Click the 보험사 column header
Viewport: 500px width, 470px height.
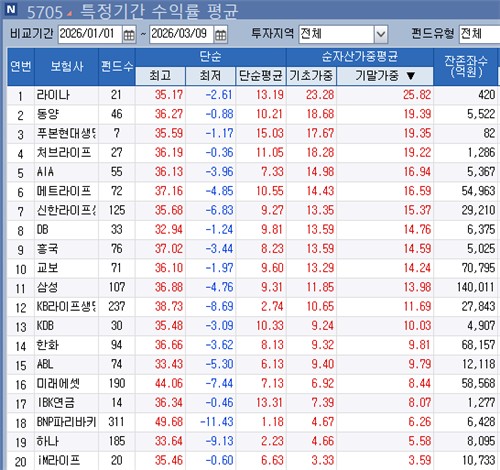tap(67, 67)
